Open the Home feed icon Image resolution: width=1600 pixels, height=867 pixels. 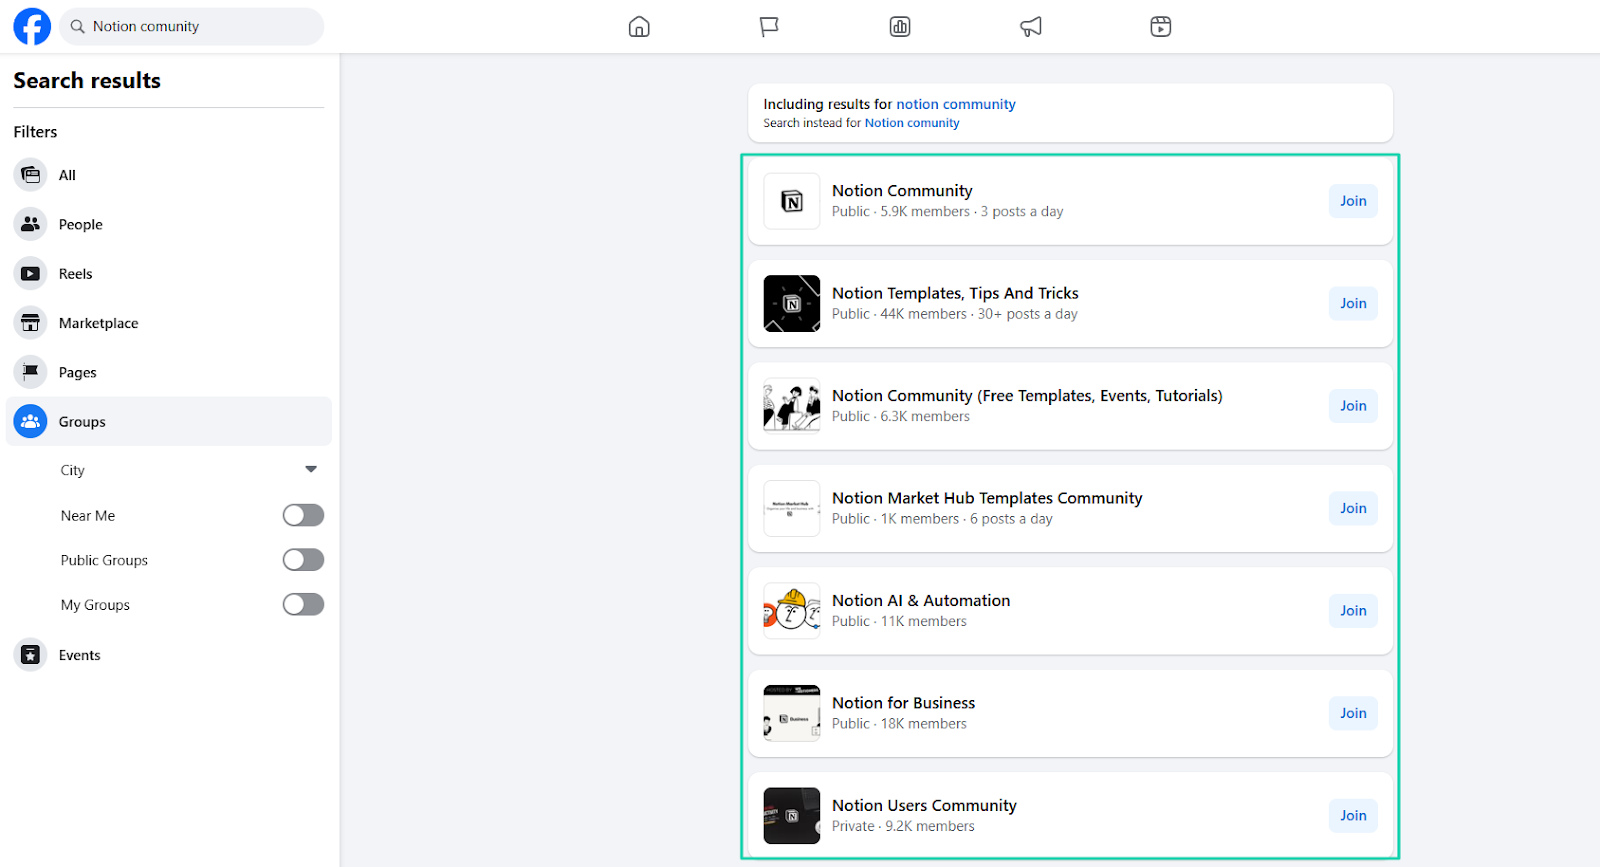point(639,27)
